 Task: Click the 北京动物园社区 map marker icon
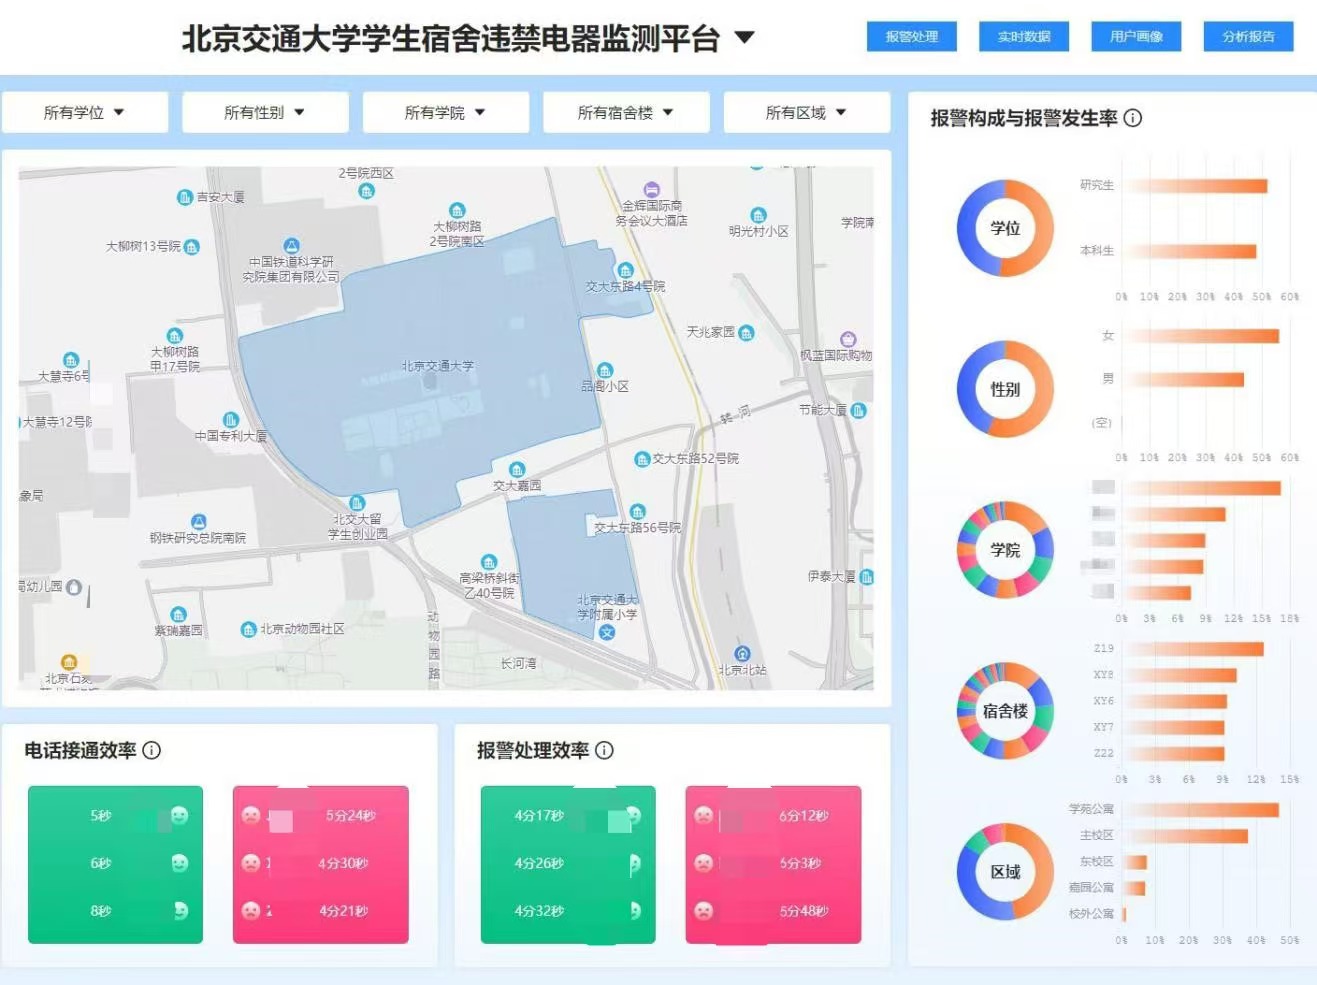point(249,629)
